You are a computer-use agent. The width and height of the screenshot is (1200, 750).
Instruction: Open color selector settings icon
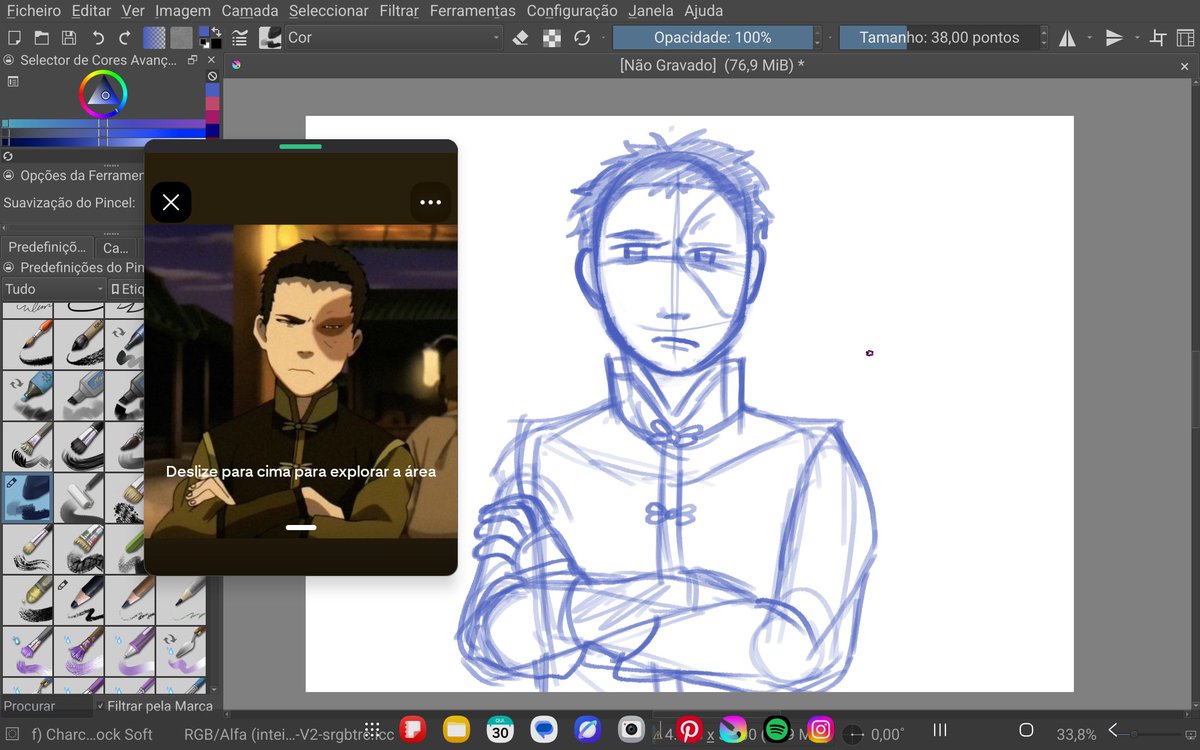(11, 80)
